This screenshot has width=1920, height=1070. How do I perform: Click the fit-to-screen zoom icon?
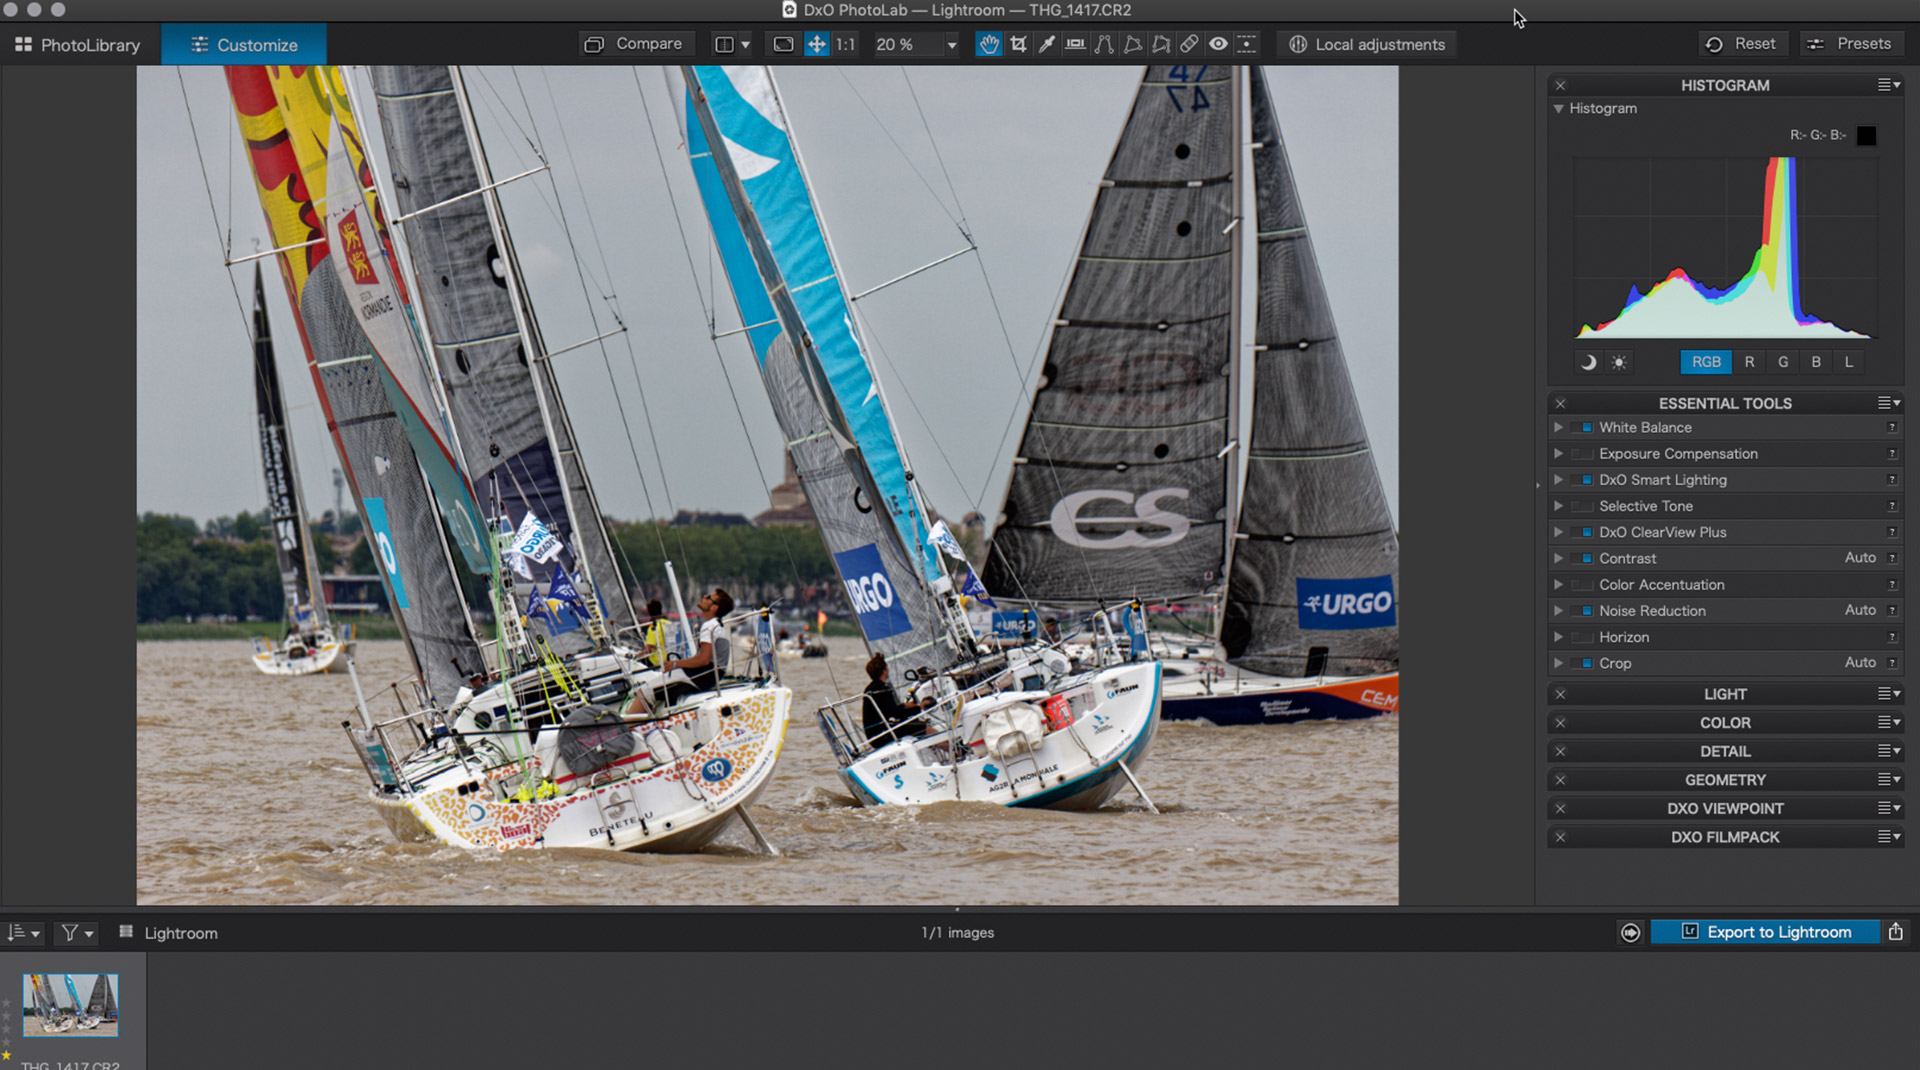pyautogui.click(x=783, y=44)
